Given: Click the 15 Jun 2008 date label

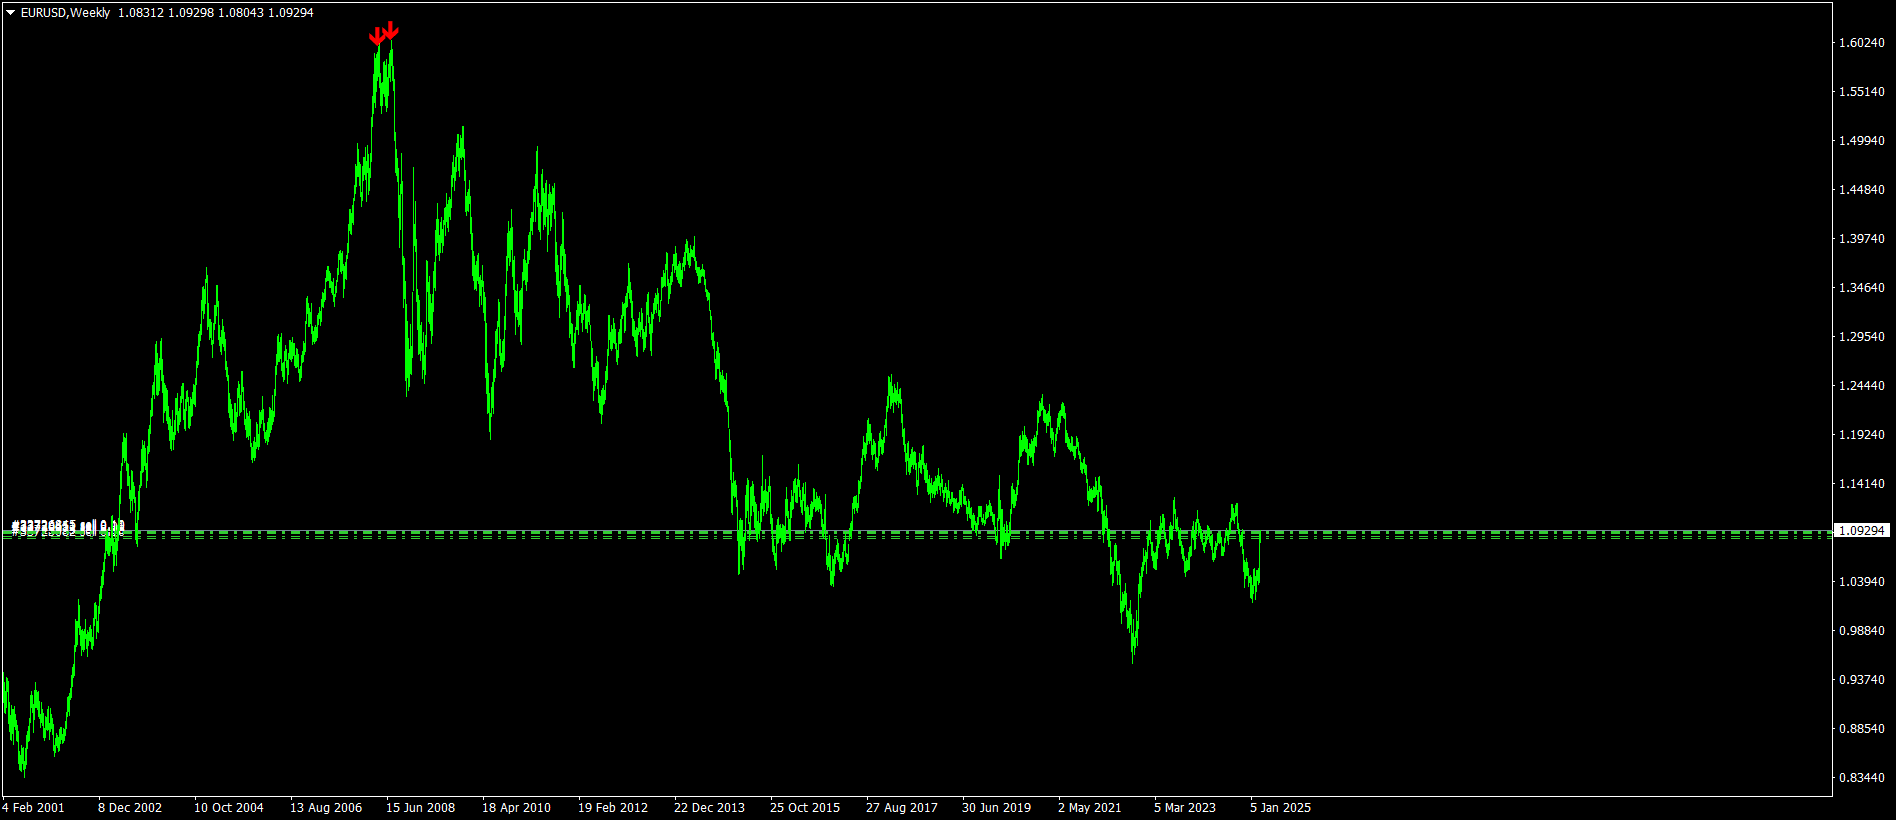Looking at the screenshot, I should (420, 808).
